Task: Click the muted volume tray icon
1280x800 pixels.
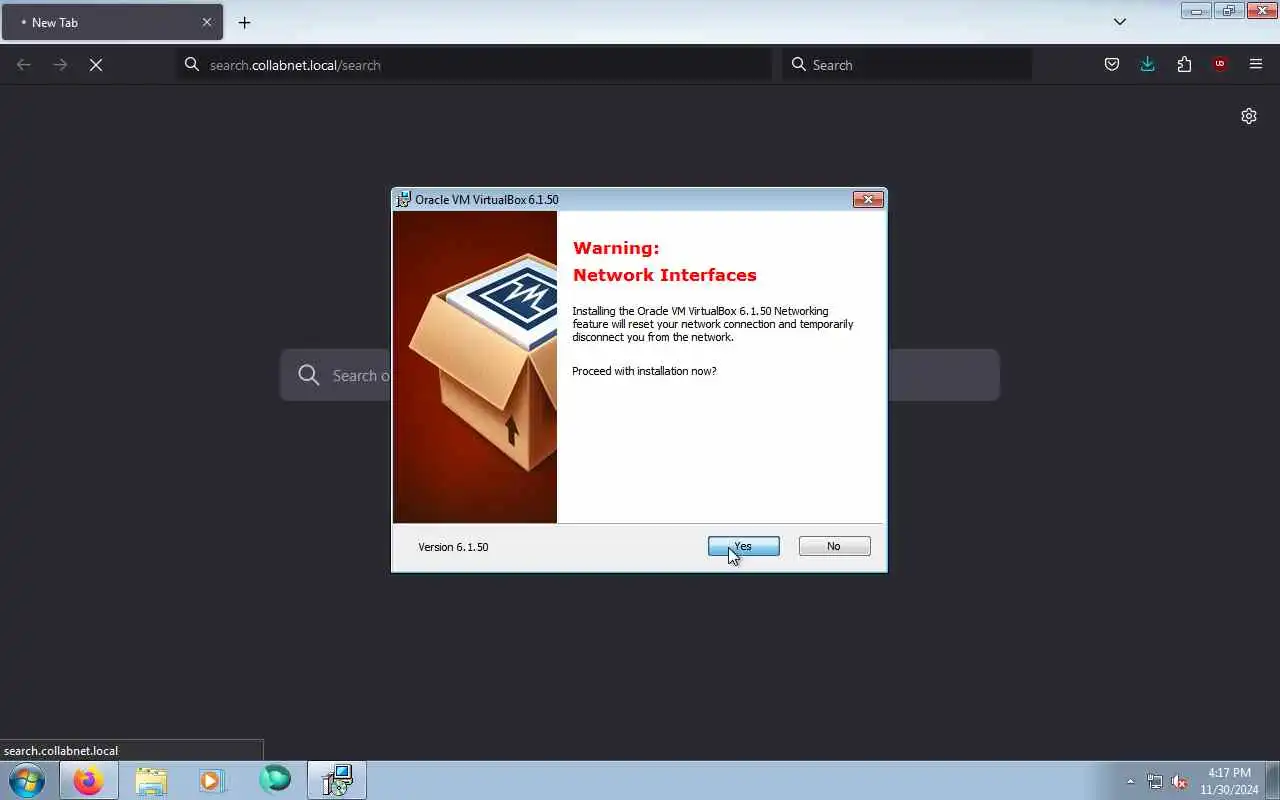Action: [1180, 781]
